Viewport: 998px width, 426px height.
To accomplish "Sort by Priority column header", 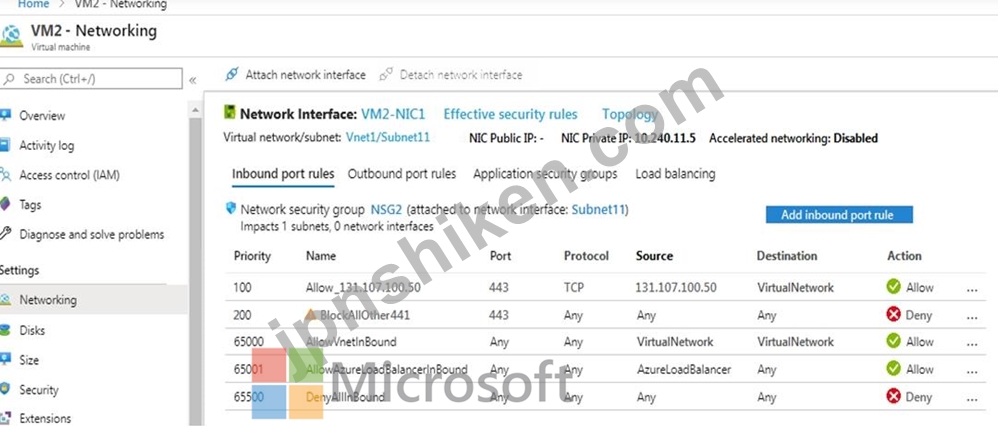I will (x=252, y=256).
